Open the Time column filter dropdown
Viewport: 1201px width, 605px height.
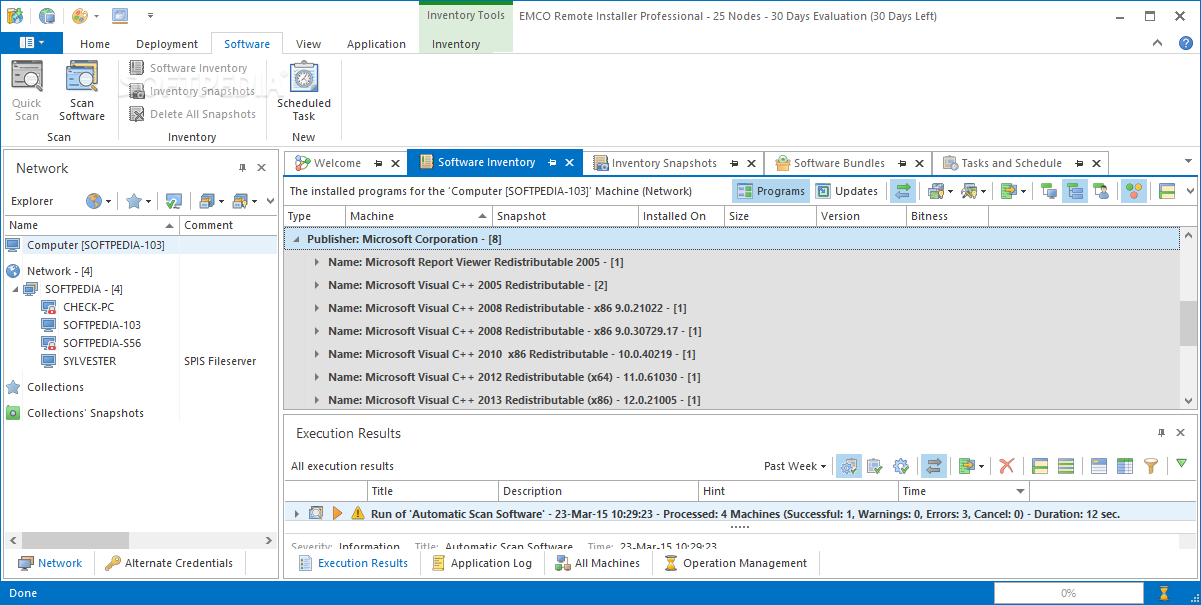pos(1020,491)
